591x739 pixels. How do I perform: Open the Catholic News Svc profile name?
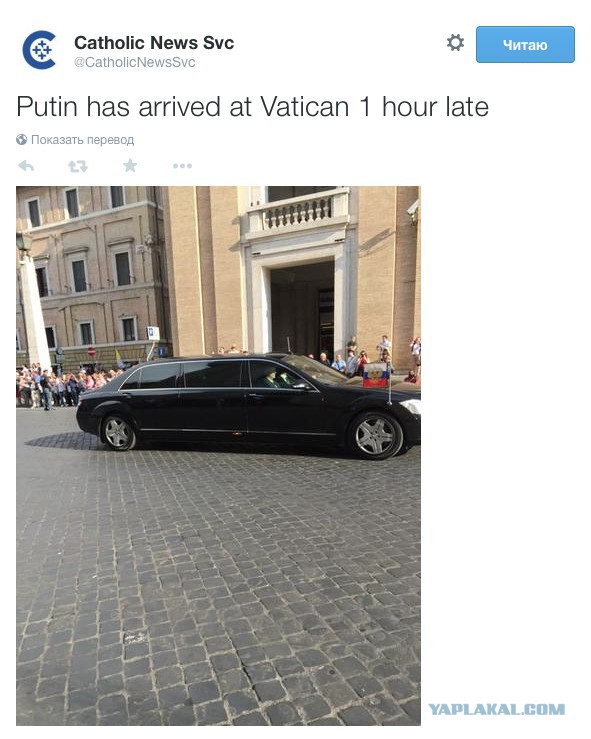coord(154,43)
